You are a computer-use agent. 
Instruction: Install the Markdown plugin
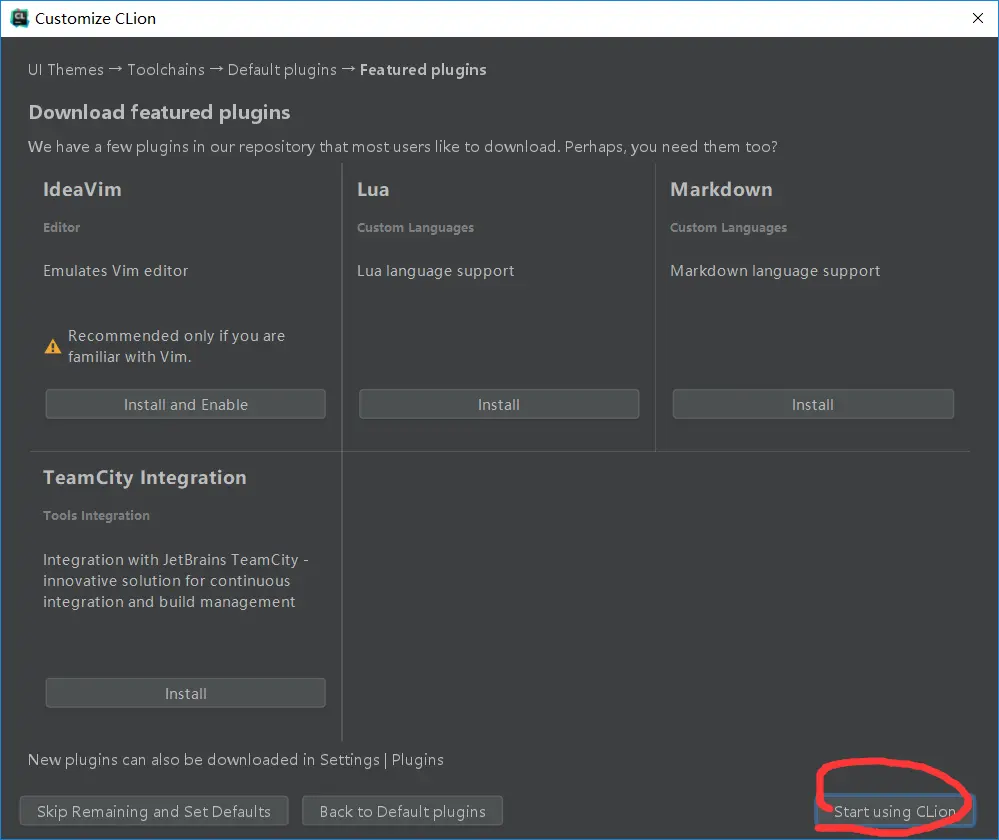(x=813, y=405)
